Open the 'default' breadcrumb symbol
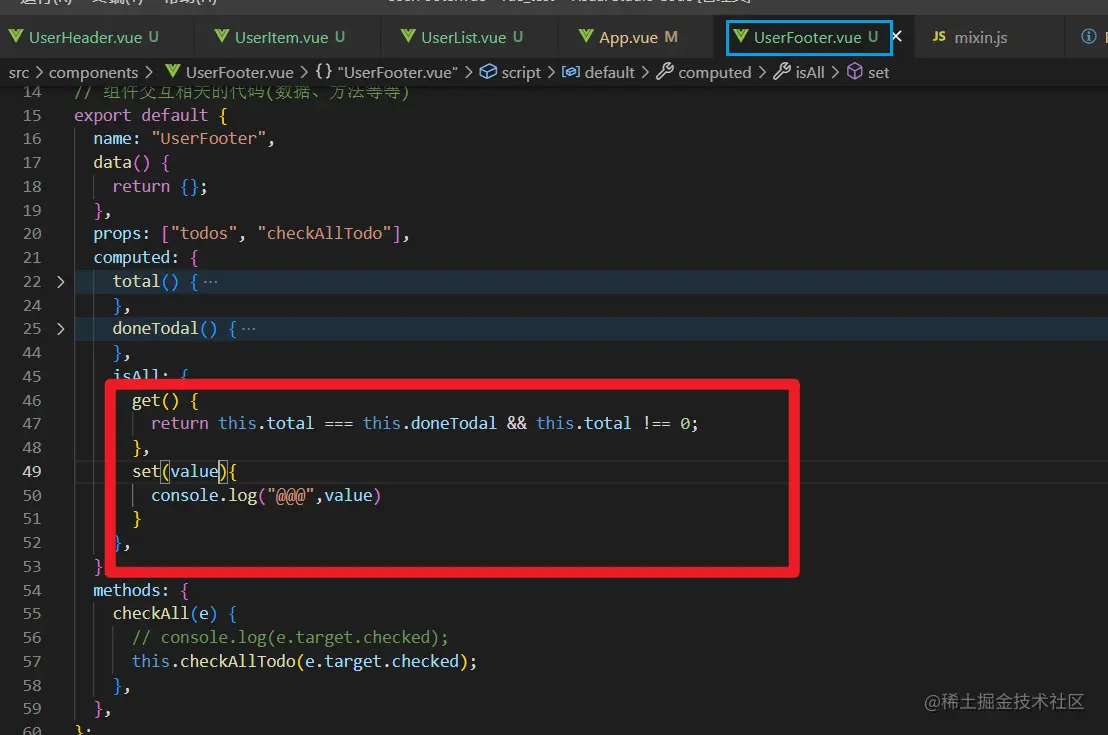This screenshot has width=1108, height=735. click(610, 73)
